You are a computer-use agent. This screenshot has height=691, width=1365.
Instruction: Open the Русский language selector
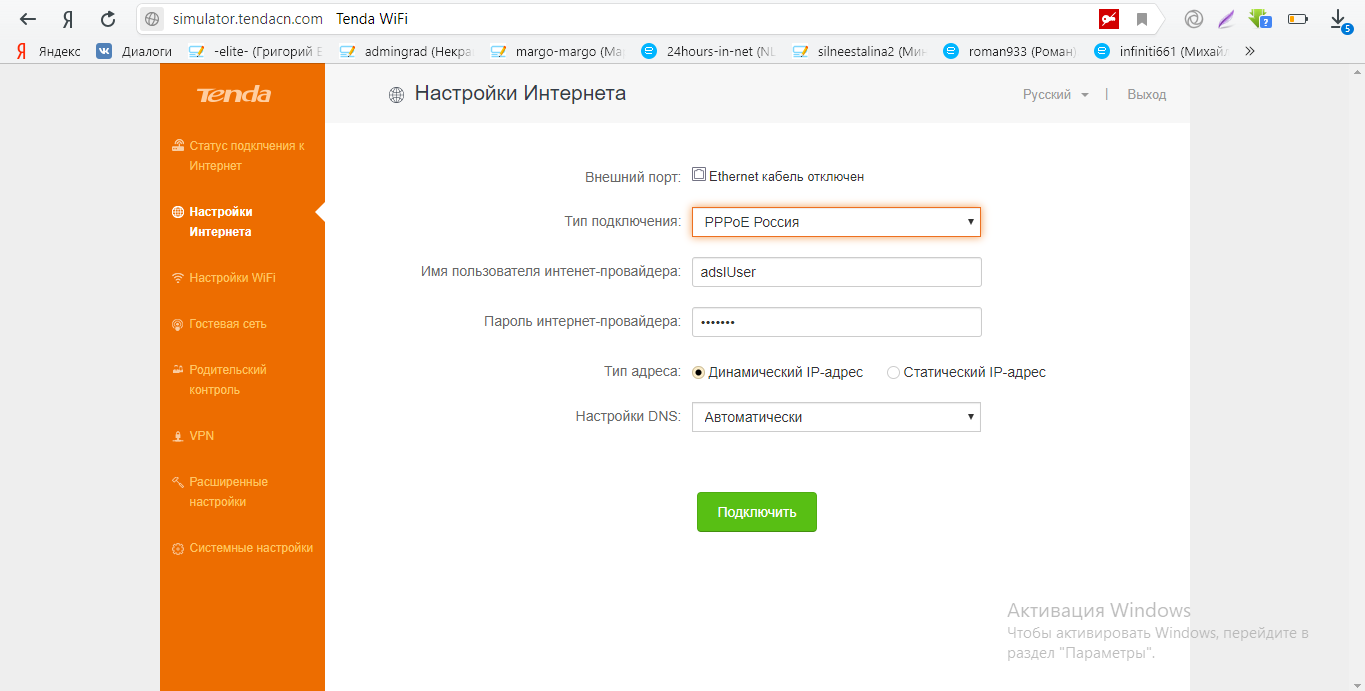pyautogui.click(x=1055, y=95)
